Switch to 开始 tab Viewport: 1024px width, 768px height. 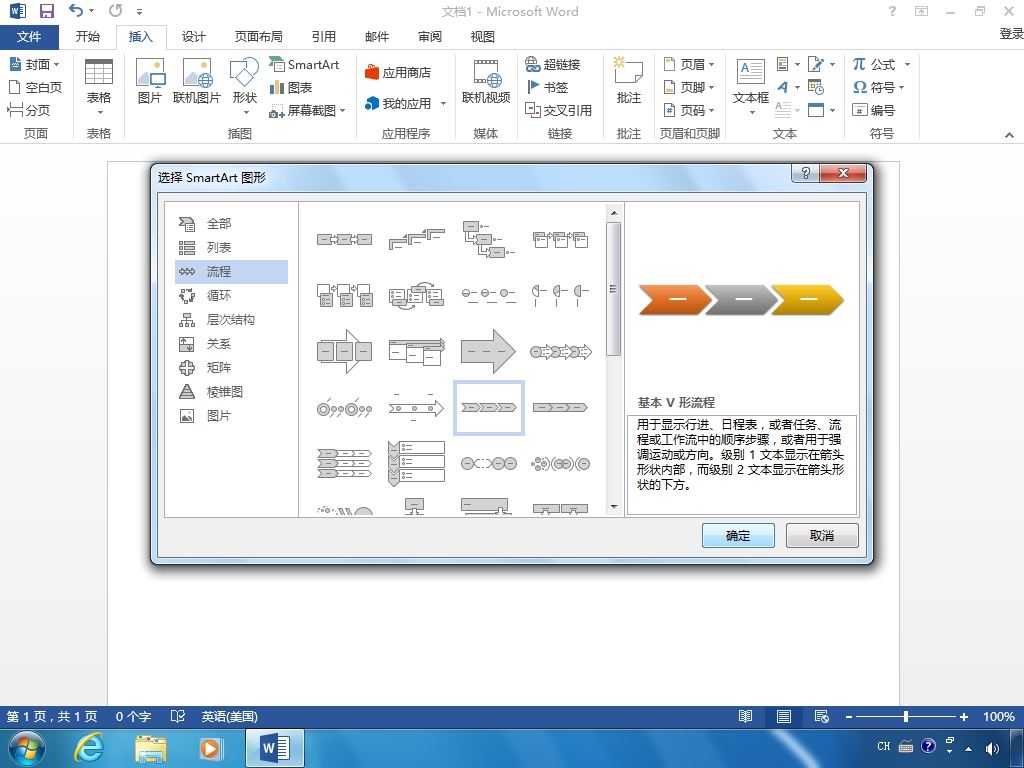click(x=88, y=37)
